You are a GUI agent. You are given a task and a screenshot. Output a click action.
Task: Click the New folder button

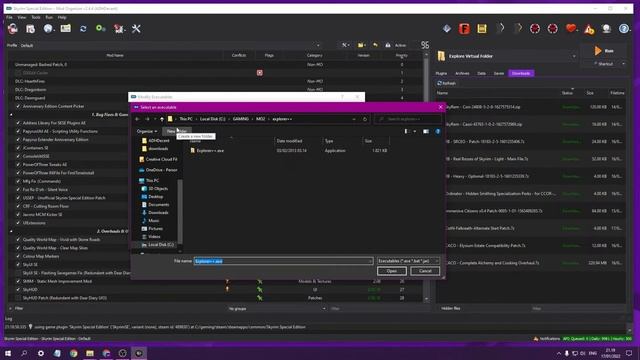(x=177, y=131)
